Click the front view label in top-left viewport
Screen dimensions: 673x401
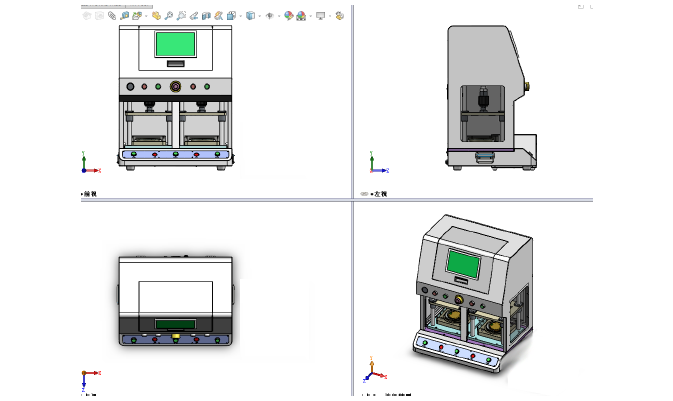coord(90,194)
